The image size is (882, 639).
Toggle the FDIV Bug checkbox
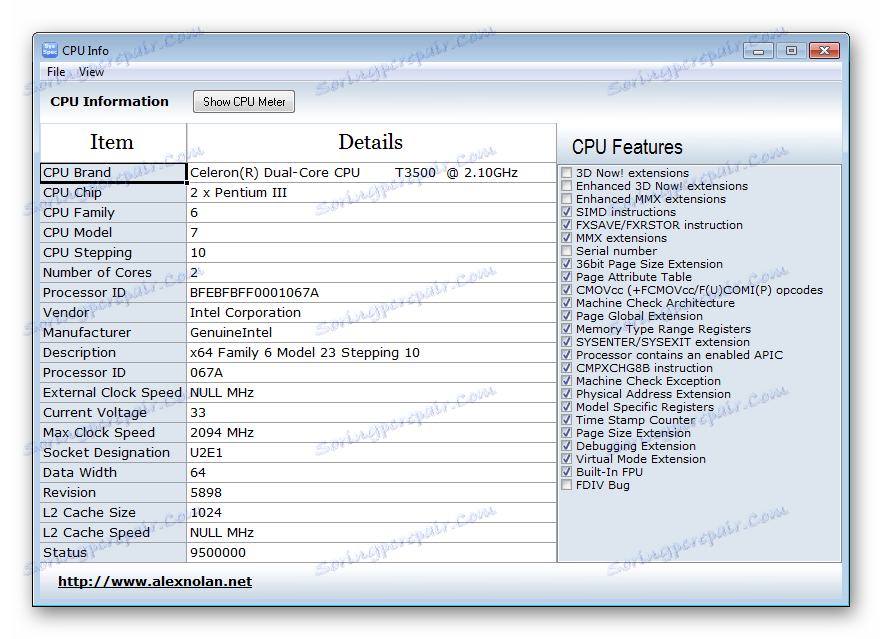pos(566,484)
